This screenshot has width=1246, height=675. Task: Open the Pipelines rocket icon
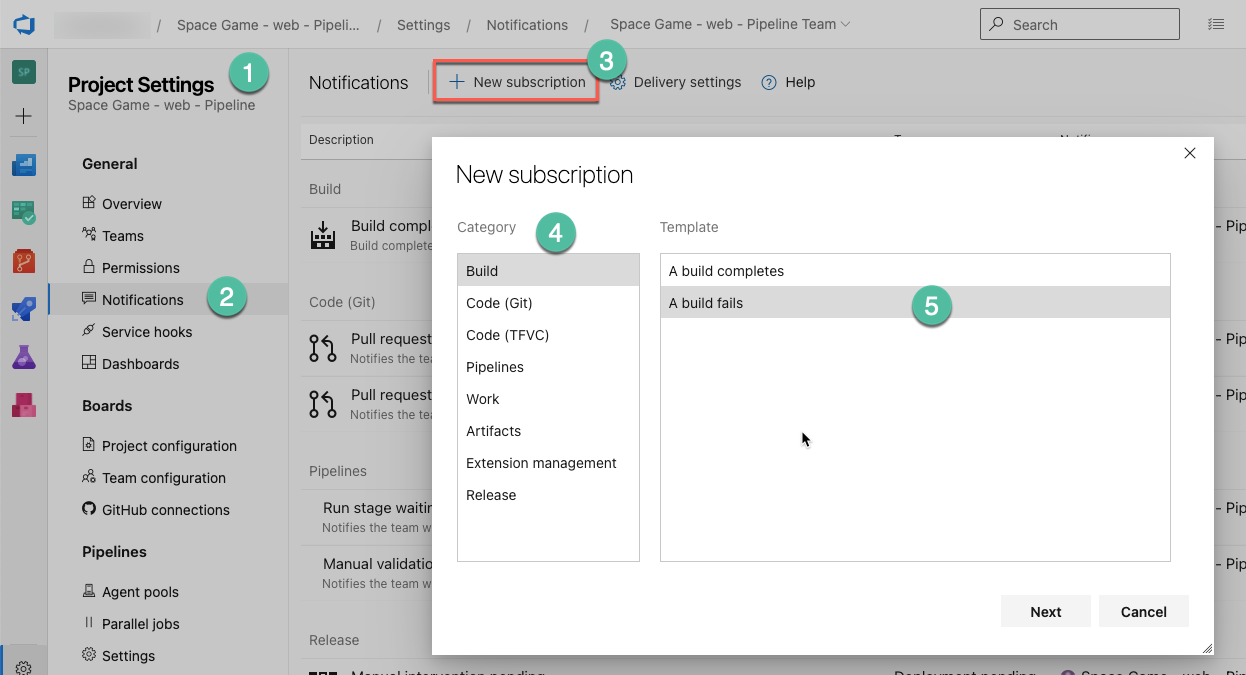click(x=24, y=309)
